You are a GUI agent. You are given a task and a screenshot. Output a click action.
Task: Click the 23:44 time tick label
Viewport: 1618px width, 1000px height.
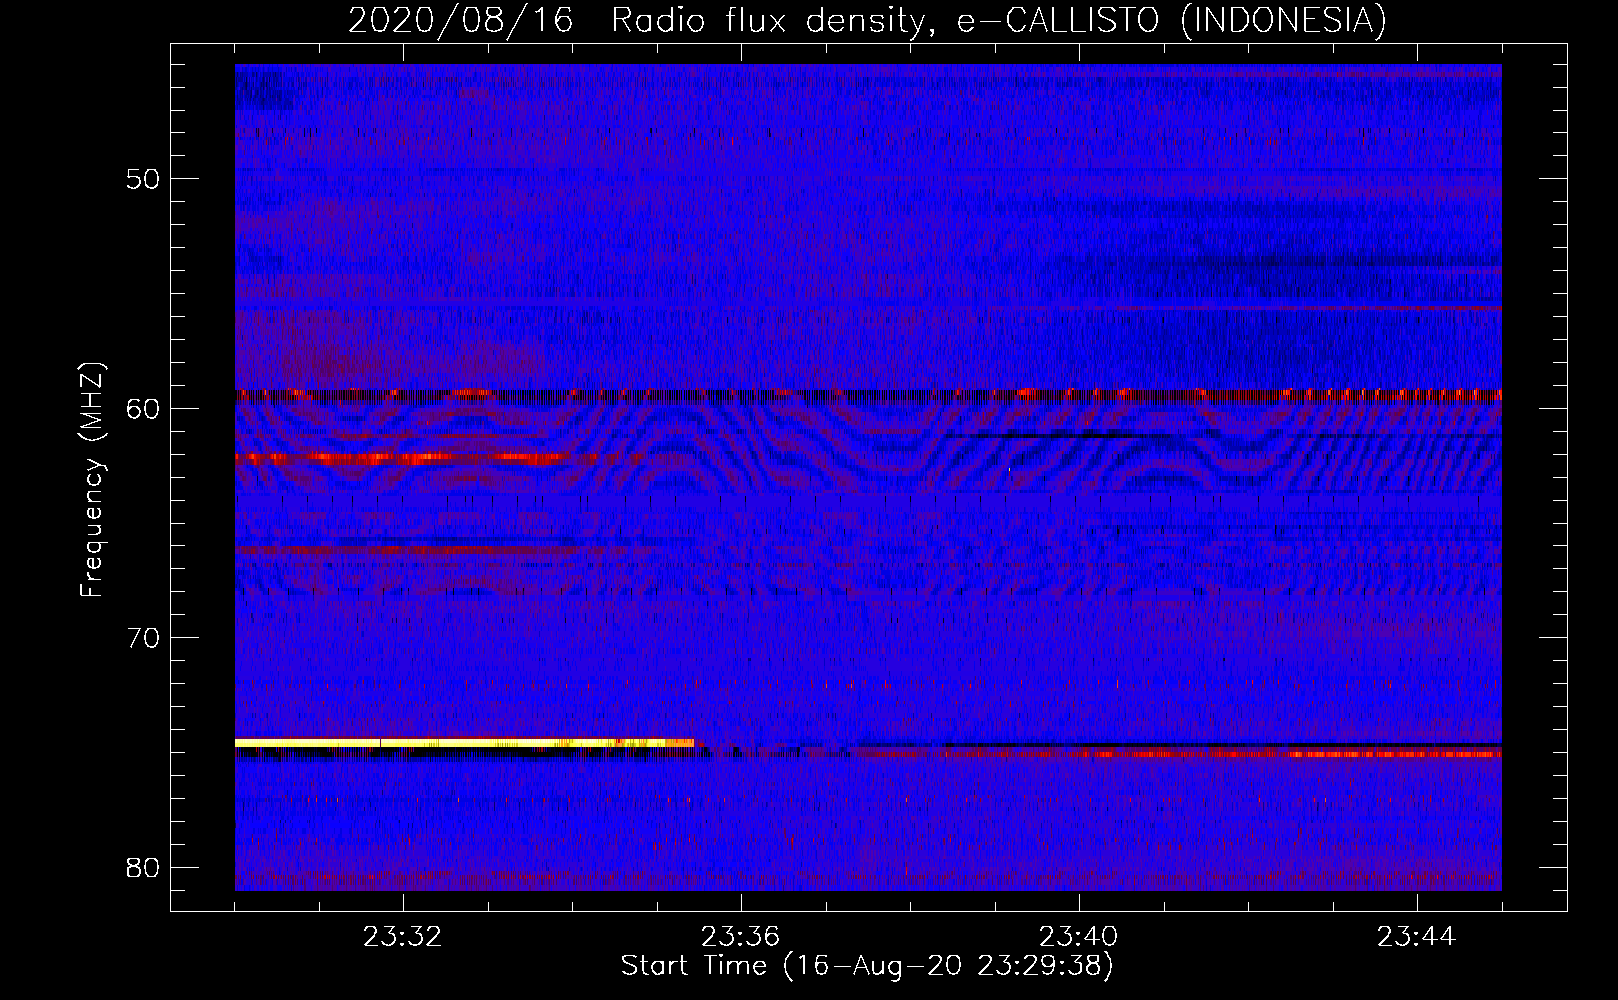1417,937
